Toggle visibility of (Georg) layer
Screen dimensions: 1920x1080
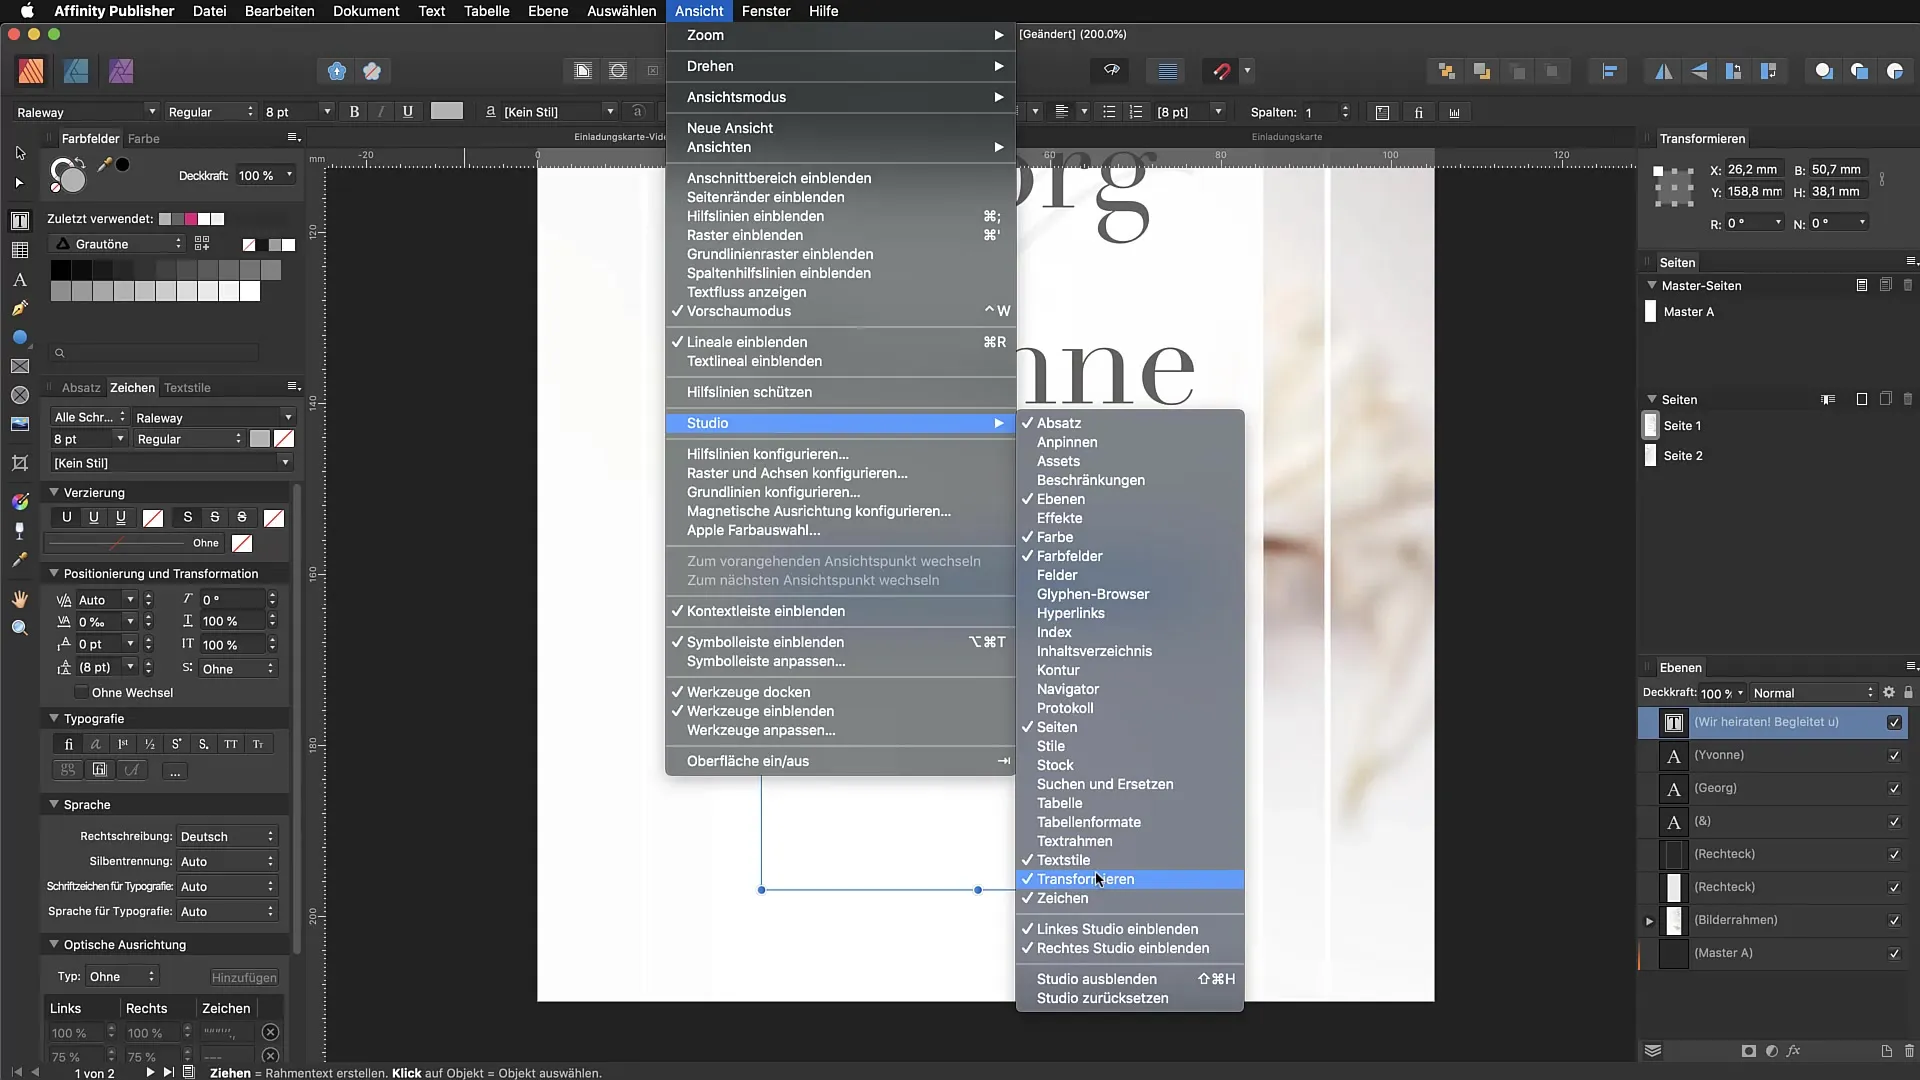click(x=1894, y=789)
